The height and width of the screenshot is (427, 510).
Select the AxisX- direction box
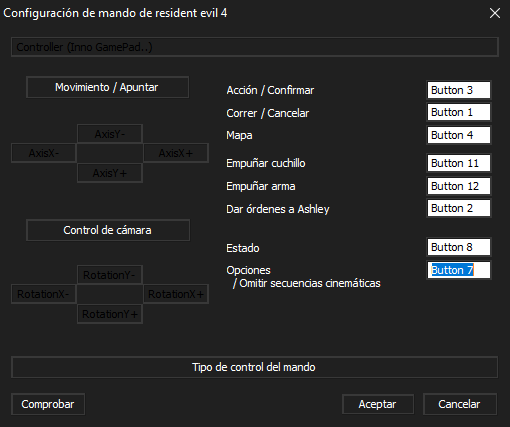click(x=44, y=153)
